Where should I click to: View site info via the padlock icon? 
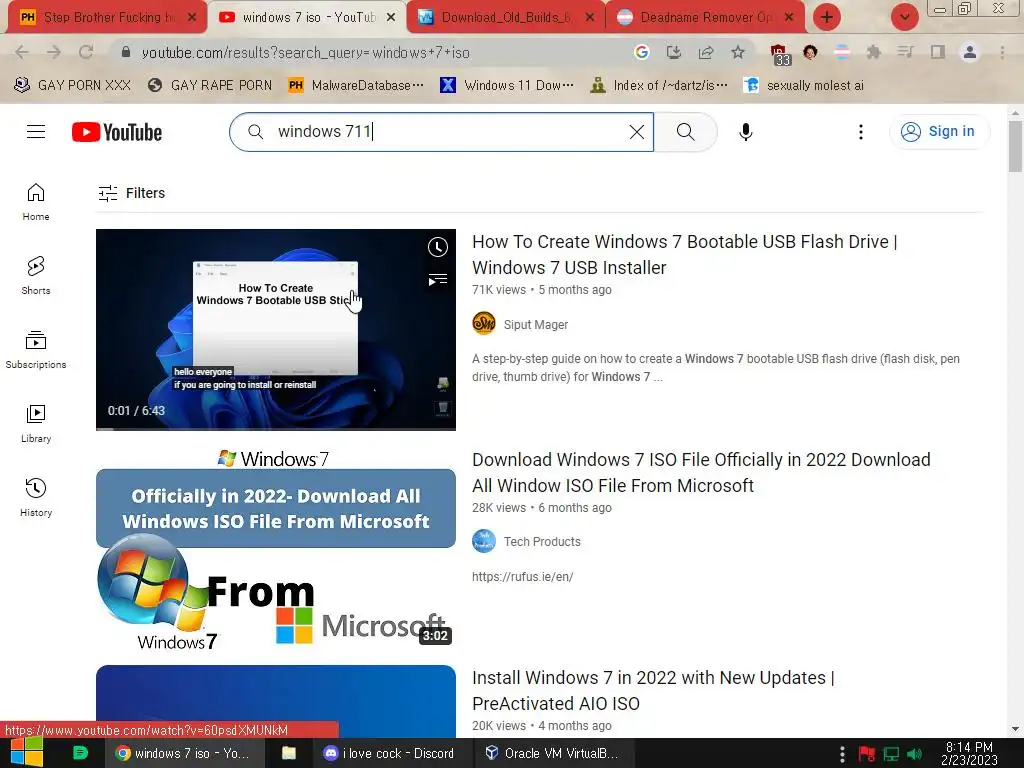[x=126, y=52]
